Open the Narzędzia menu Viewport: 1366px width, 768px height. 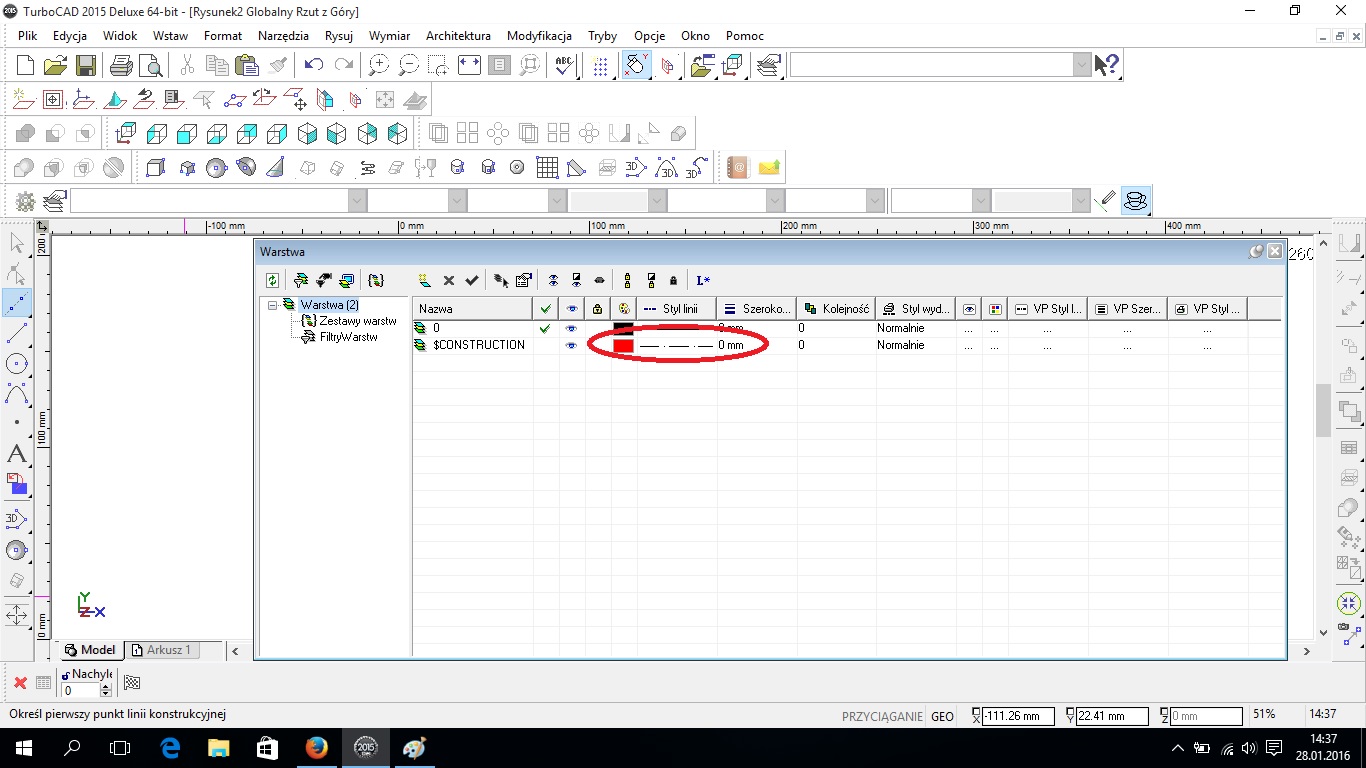tap(283, 35)
